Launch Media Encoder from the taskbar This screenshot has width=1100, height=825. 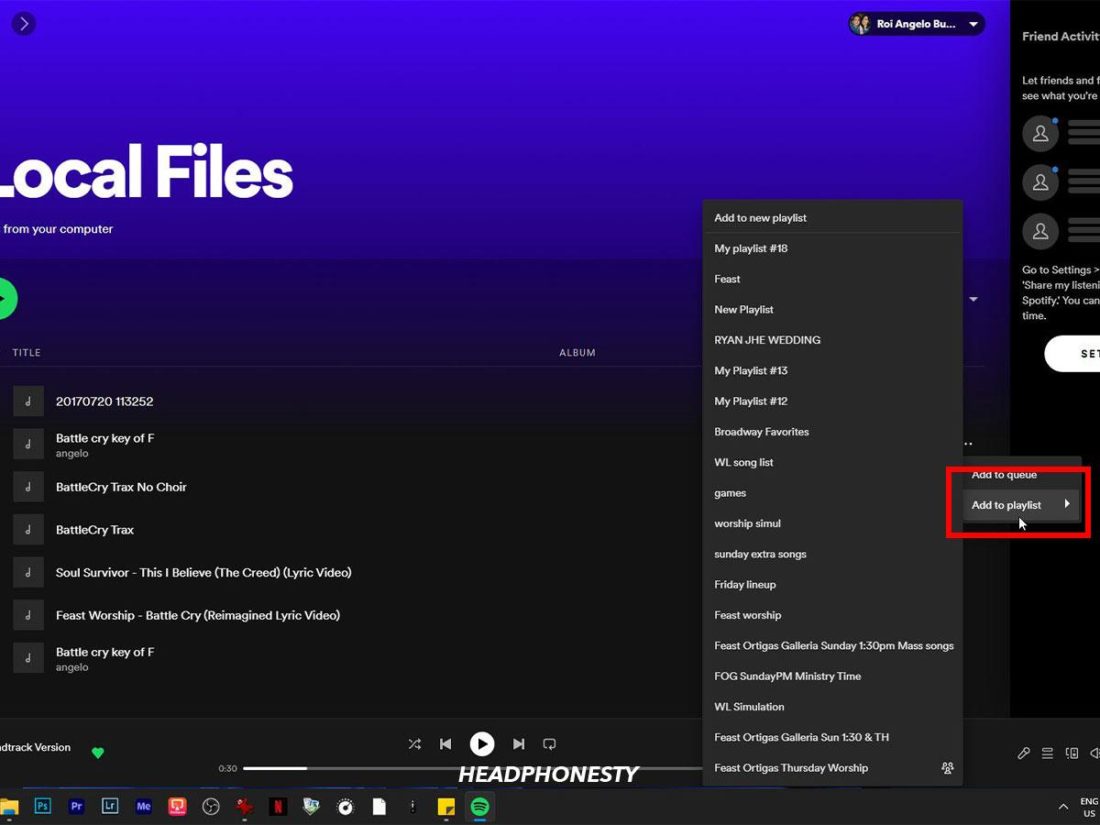coord(144,807)
